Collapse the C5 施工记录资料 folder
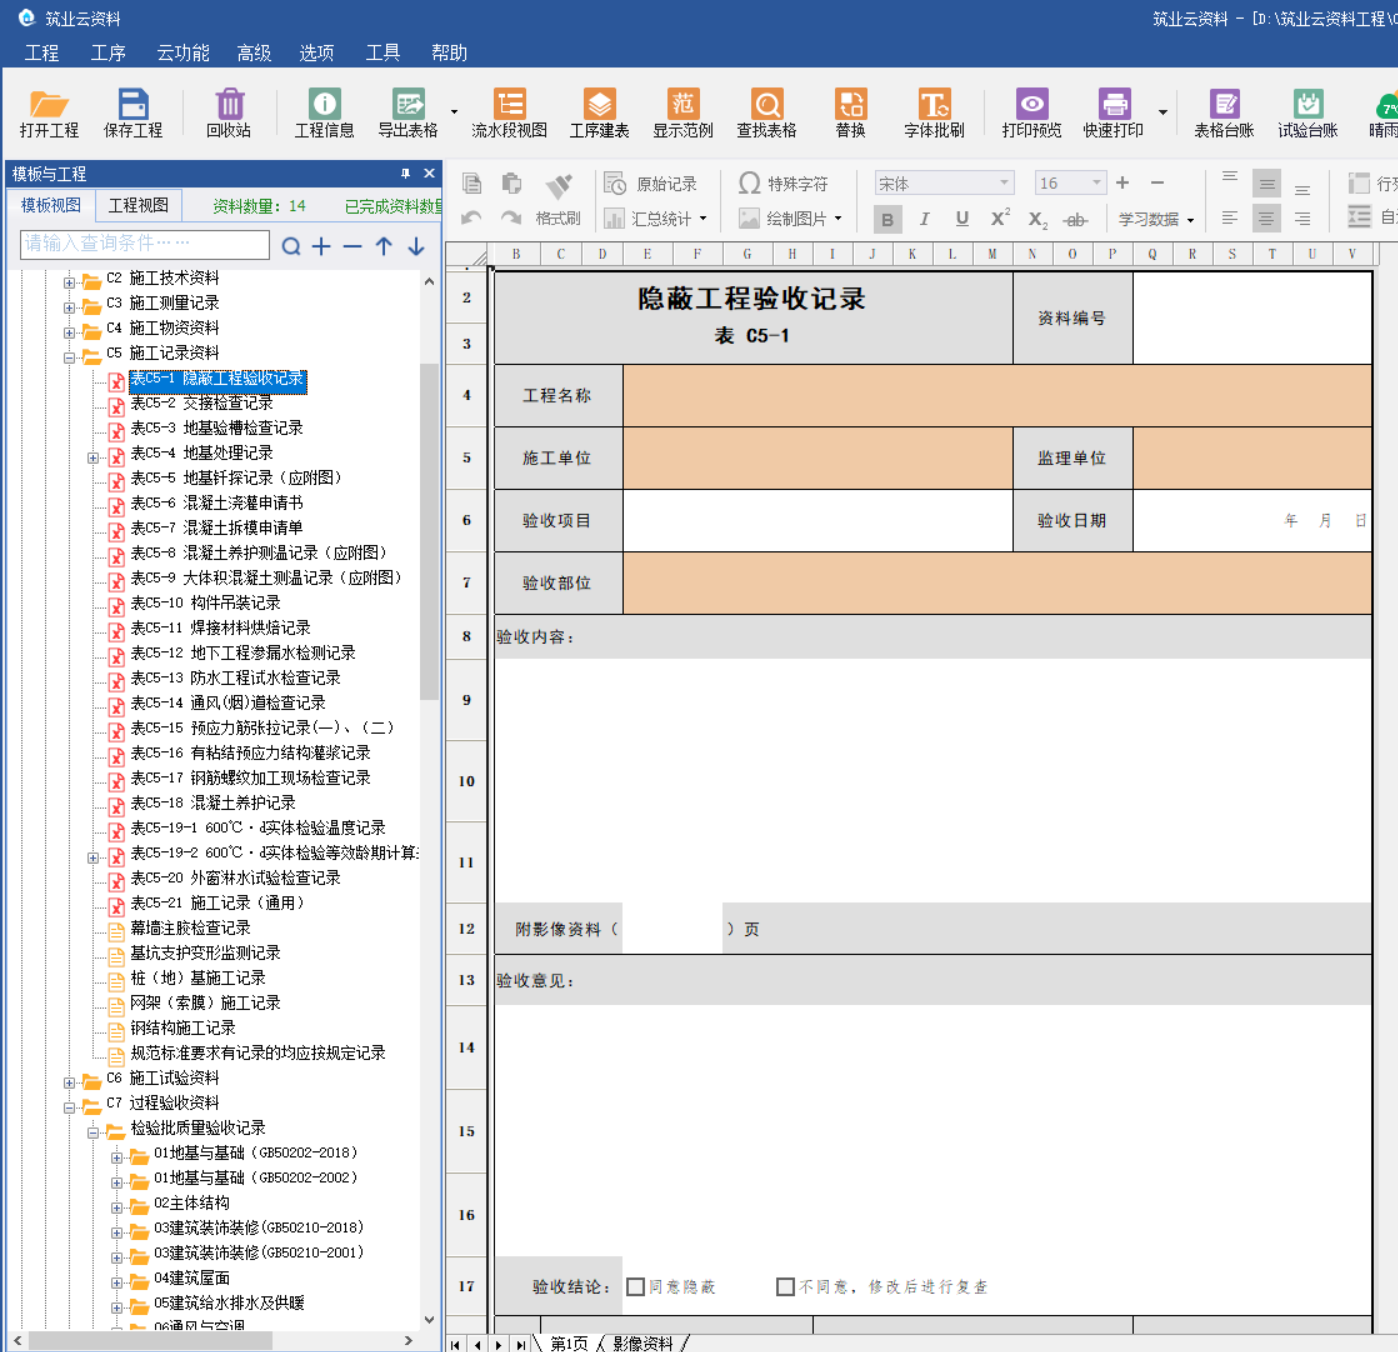Viewport: 1398px width, 1352px height. 69,357
